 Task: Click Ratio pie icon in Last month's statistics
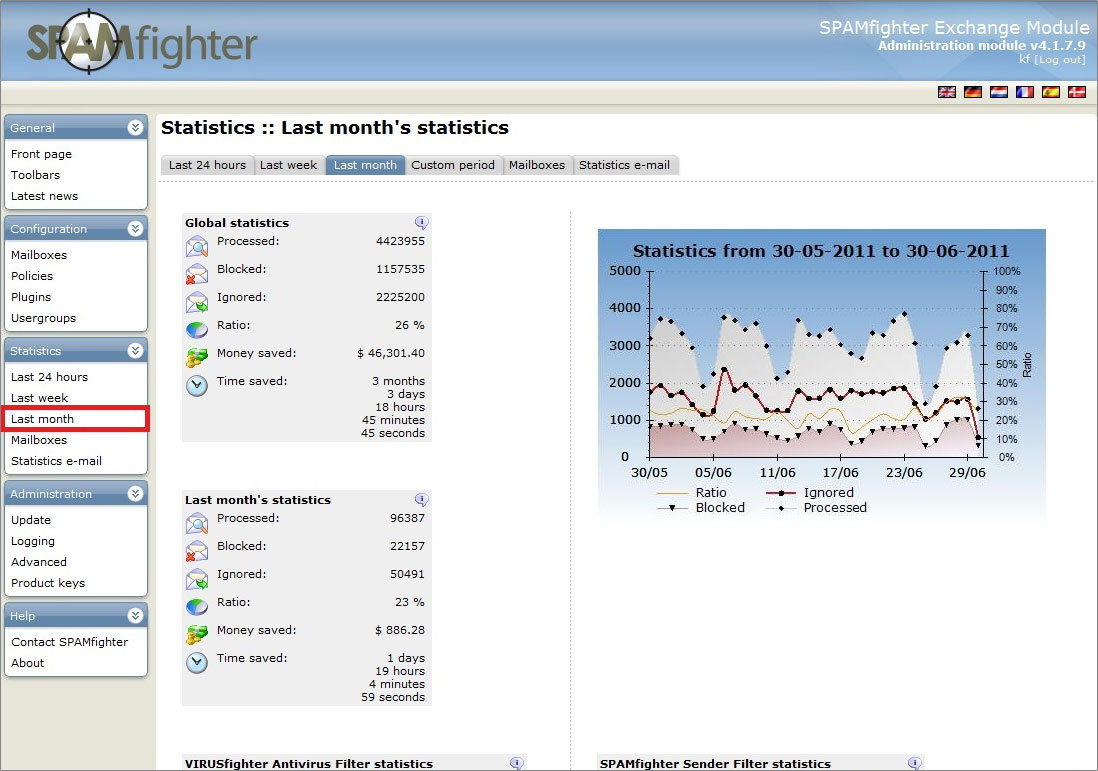[197, 606]
